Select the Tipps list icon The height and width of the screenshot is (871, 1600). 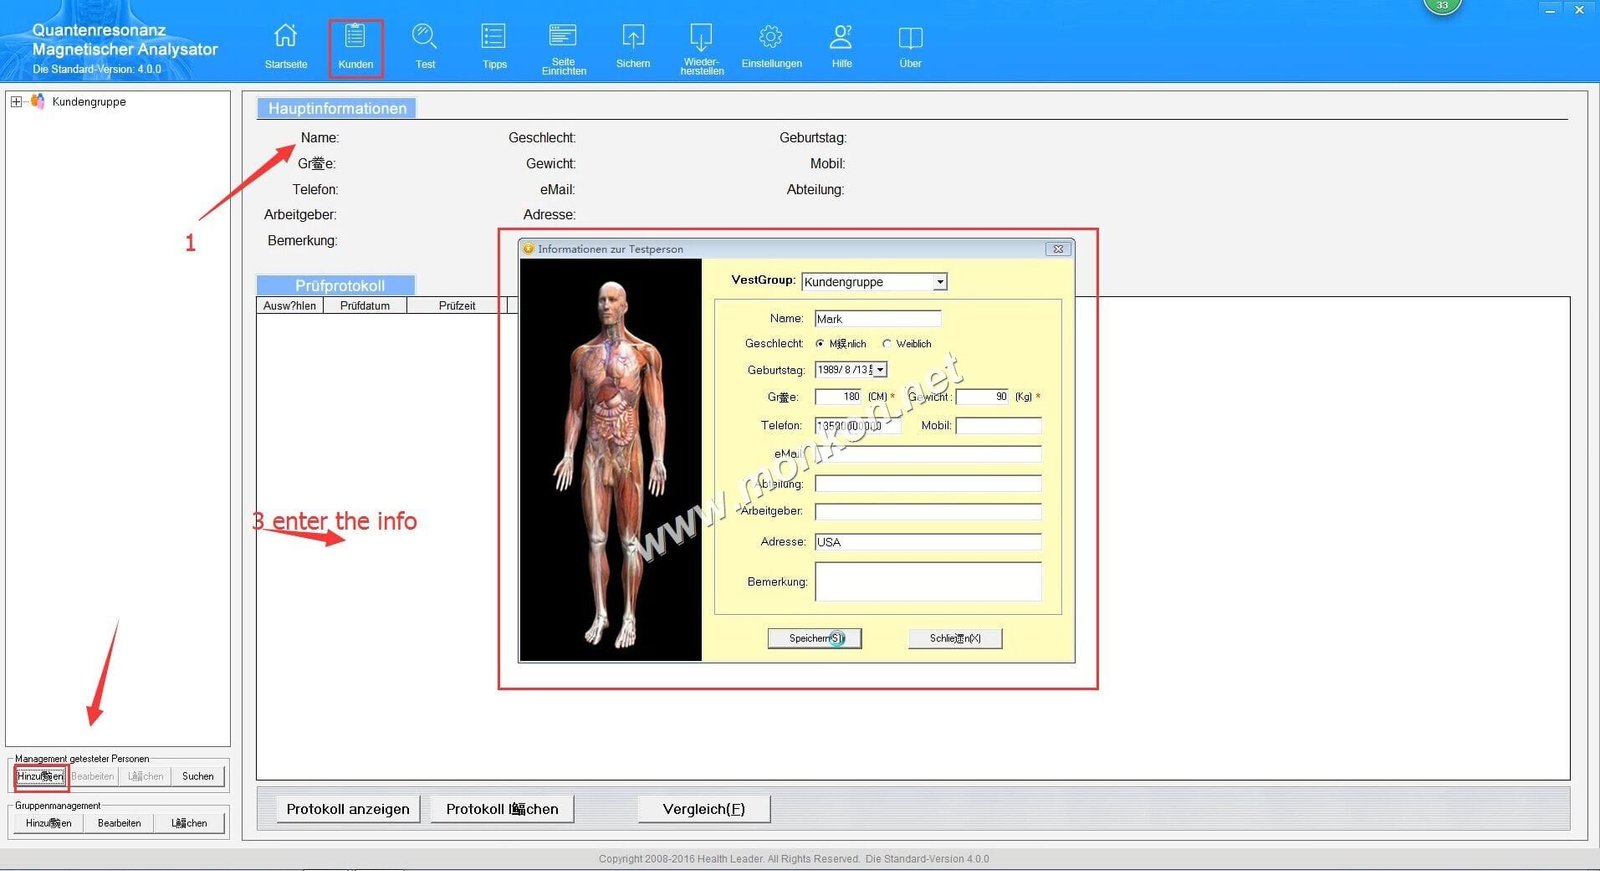click(x=494, y=37)
